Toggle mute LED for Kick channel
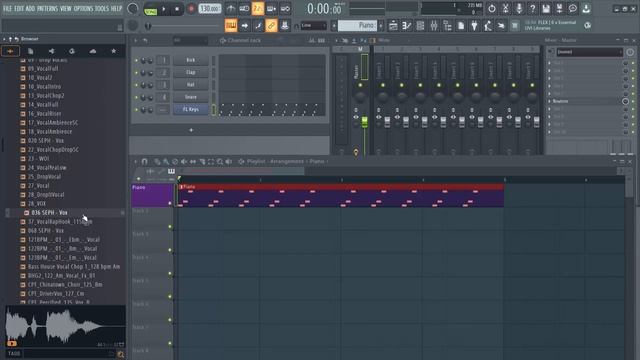 tap(136, 60)
